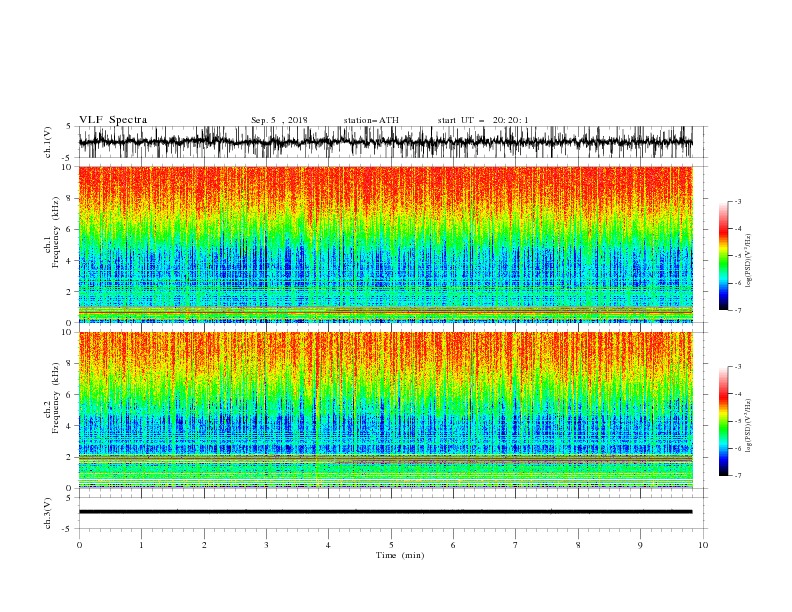
Task: Click the "4" kHz tick on ch.1 frequency axis
Action: click(x=69, y=261)
